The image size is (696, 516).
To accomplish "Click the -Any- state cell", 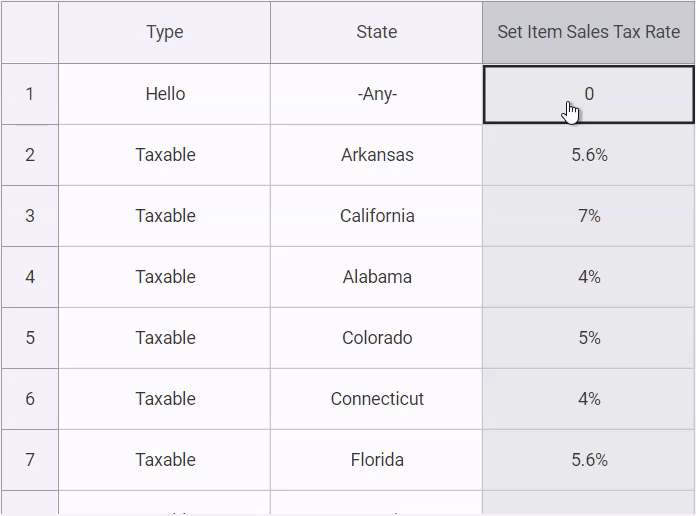I will tap(376, 94).
